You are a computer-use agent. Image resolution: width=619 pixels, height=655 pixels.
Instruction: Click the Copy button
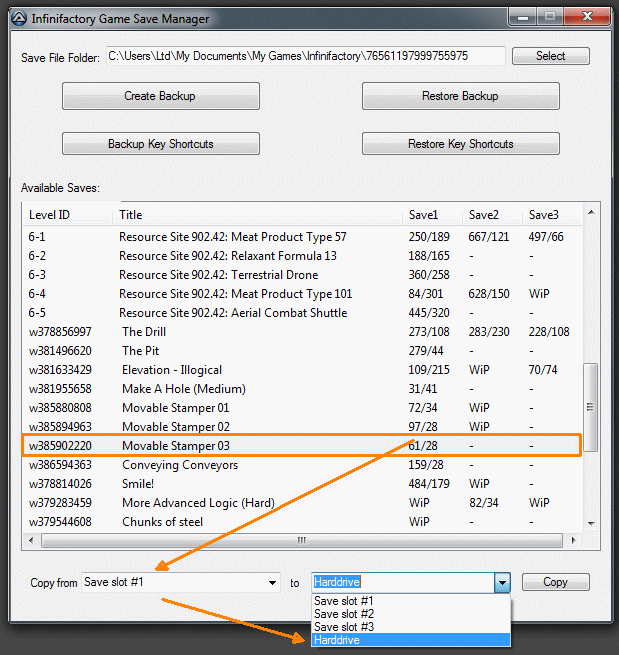(x=556, y=582)
